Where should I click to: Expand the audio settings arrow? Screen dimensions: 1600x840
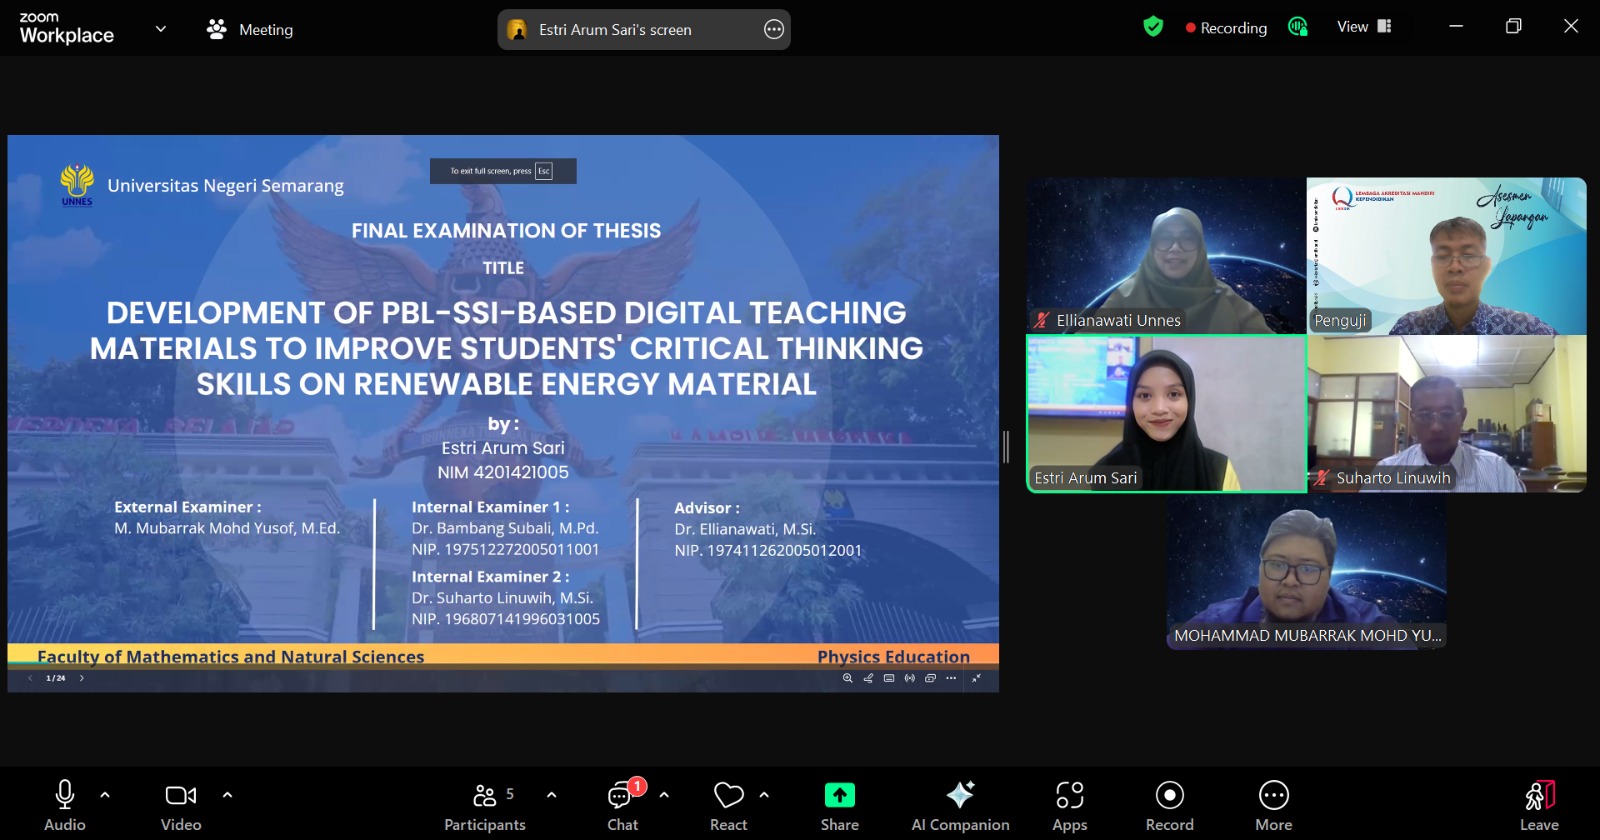(x=105, y=795)
